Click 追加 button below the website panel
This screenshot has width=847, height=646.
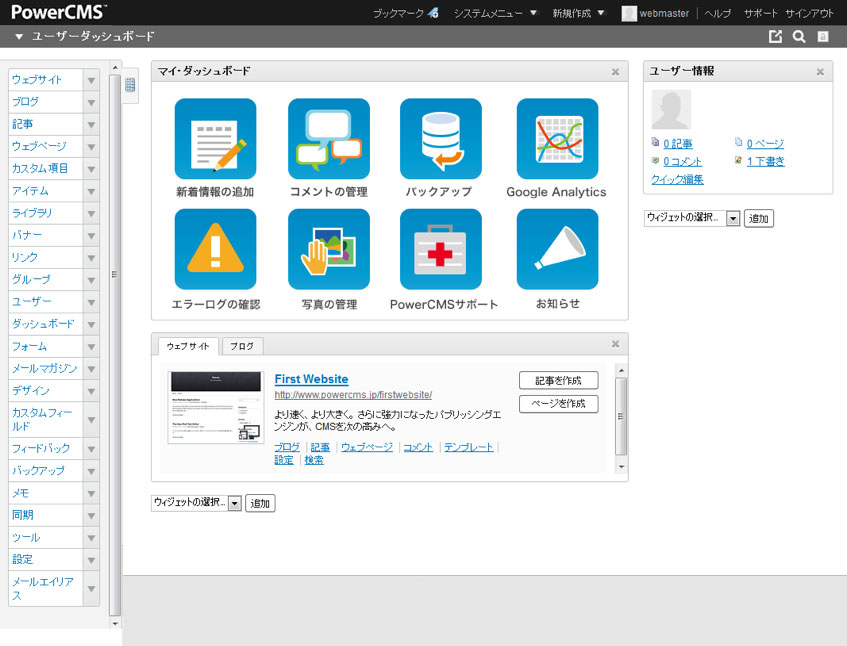[x=260, y=503]
